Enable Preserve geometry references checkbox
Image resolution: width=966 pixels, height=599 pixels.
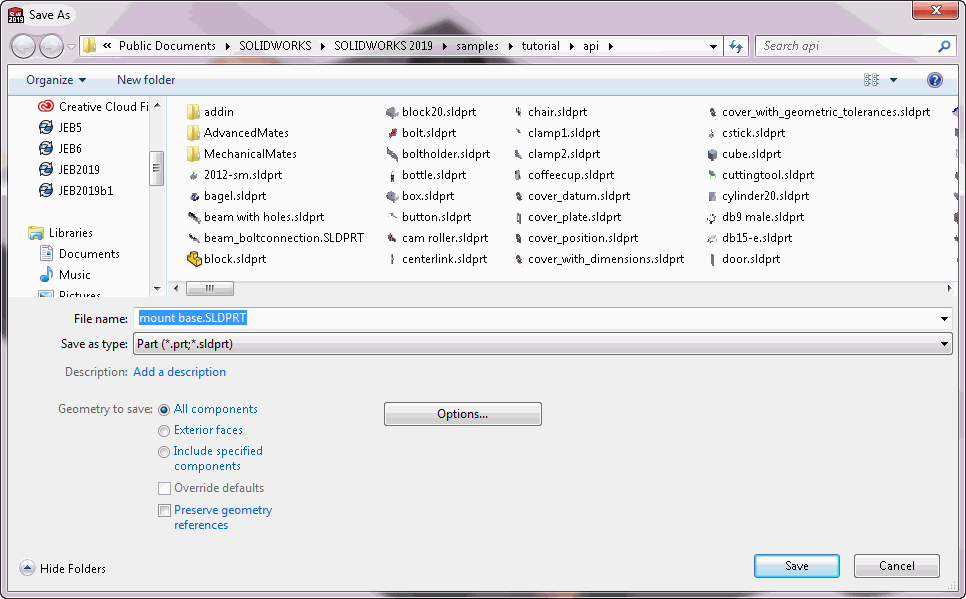(x=164, y=510)
